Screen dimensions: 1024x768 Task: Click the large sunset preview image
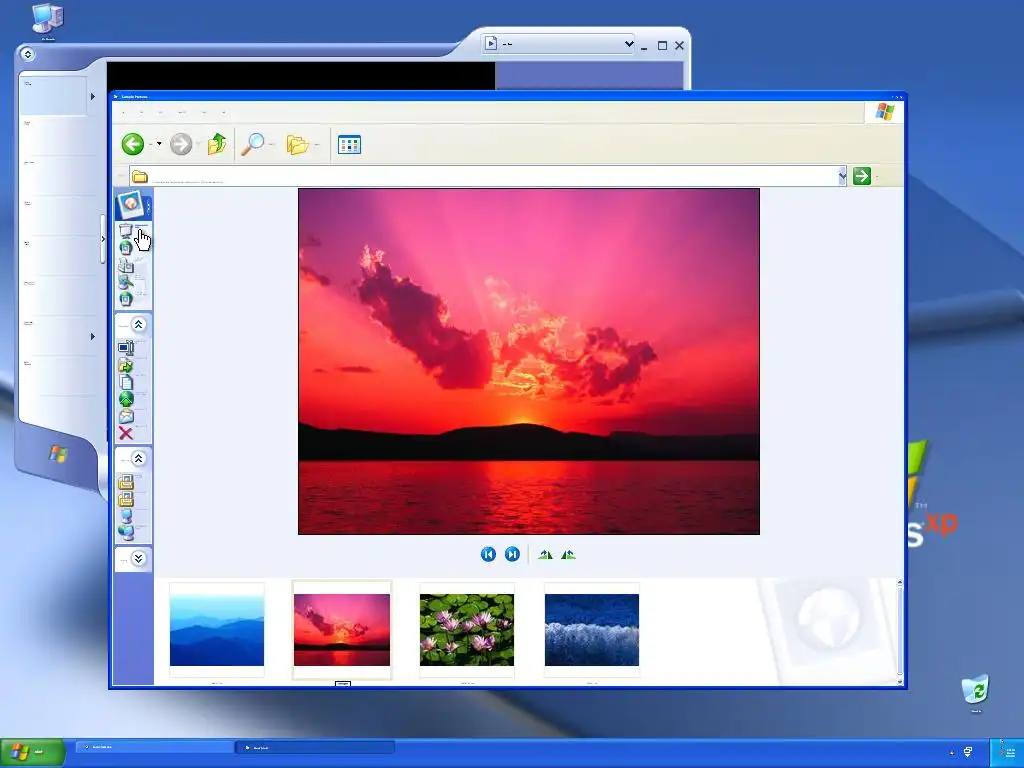(529, 361)
